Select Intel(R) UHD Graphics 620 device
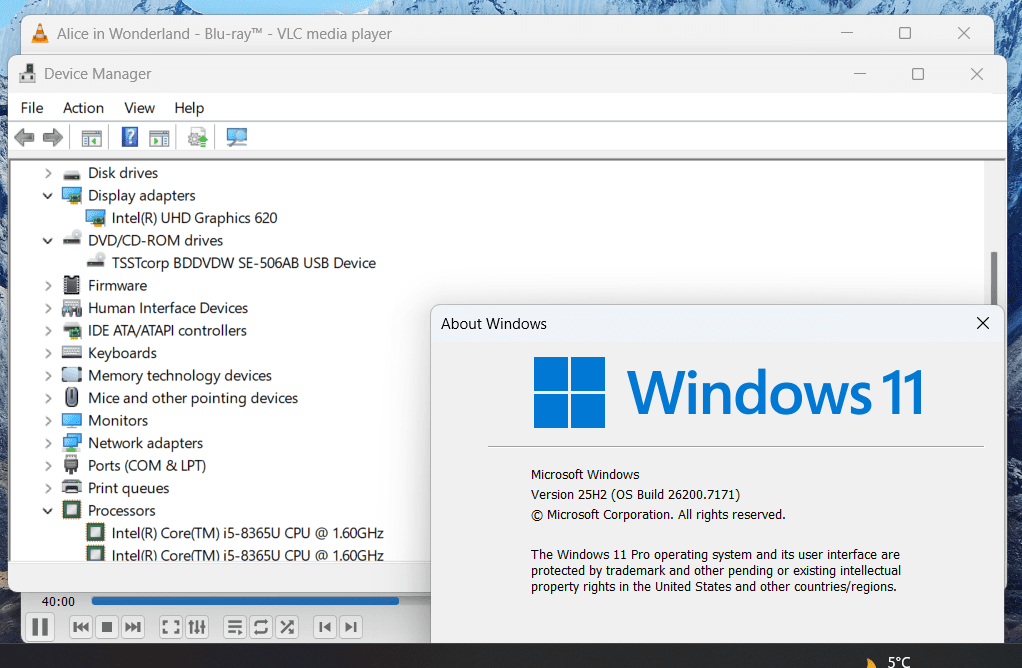 [194, 218]
